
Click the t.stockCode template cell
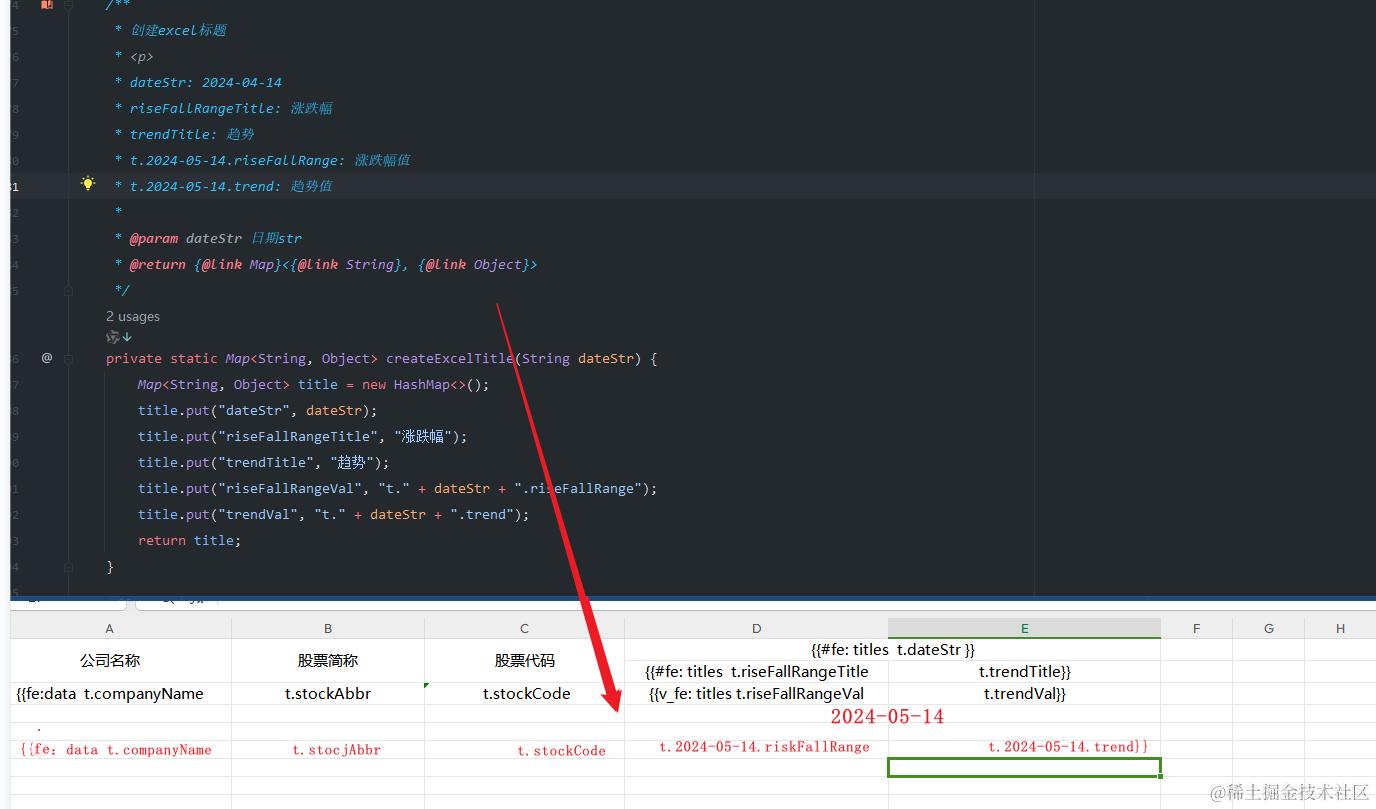525,693
